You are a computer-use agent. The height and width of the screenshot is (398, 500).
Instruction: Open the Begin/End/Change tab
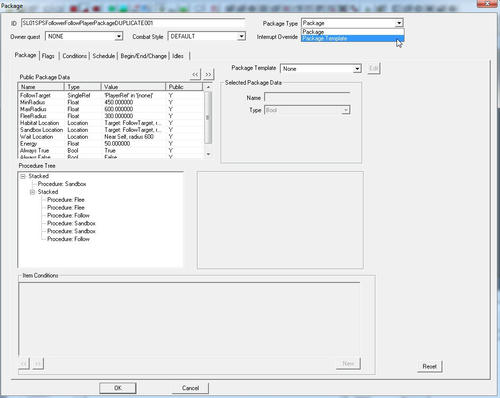click(144, 56)
